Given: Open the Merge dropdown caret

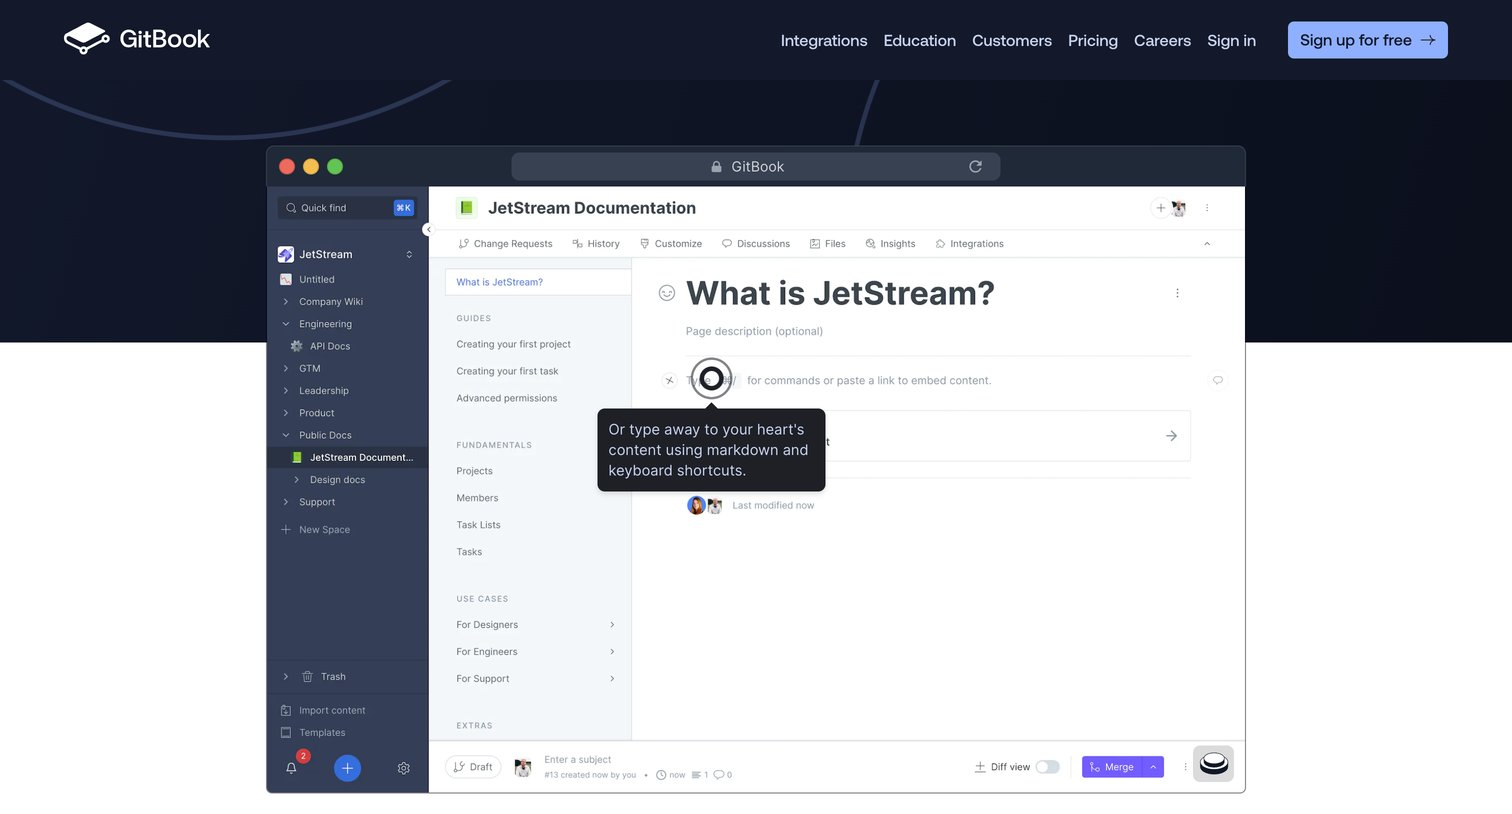Looking at the screenshot, I should (1153, 767).
